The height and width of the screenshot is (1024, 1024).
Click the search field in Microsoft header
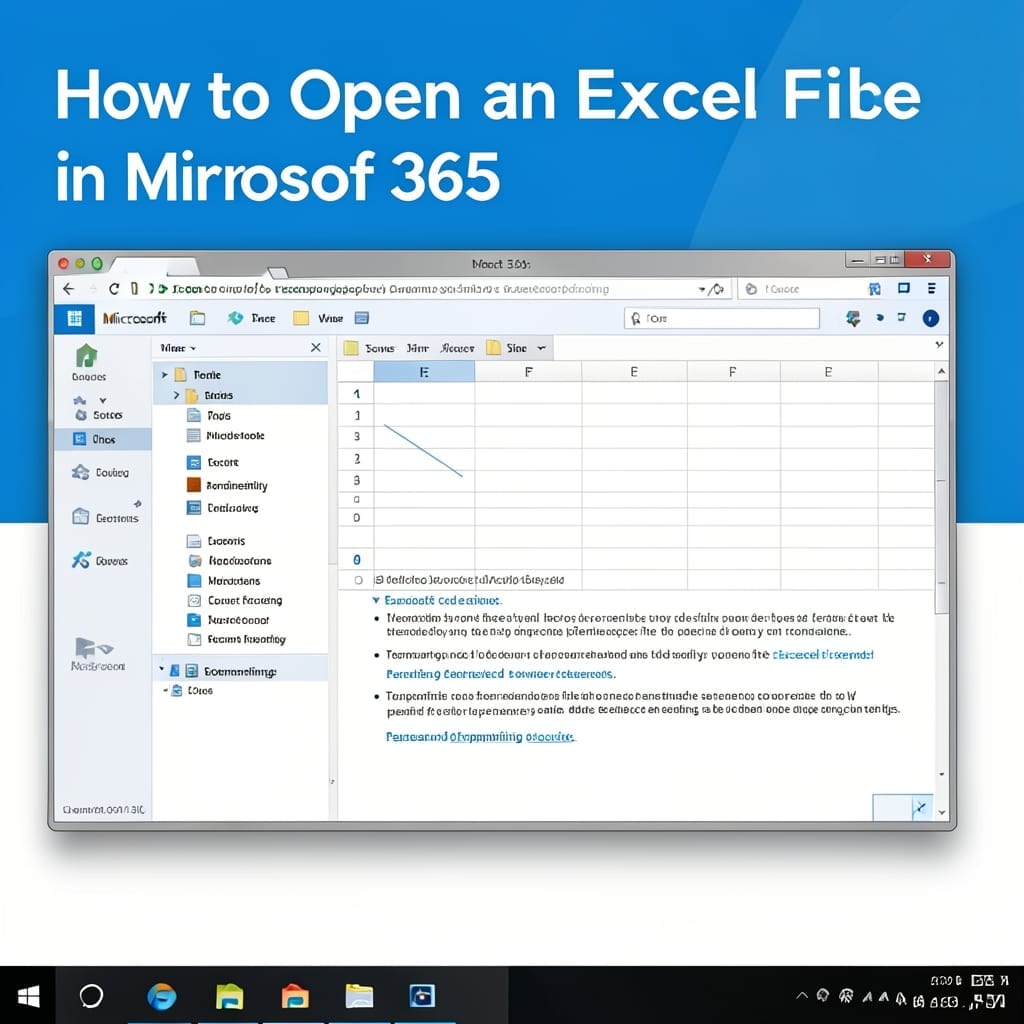point(722,318)
